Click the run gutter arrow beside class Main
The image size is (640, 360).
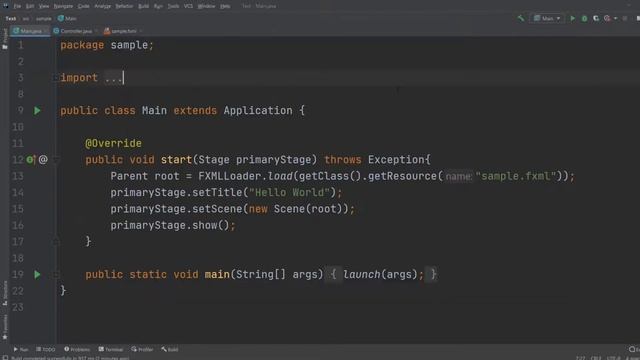pos(37,111)
